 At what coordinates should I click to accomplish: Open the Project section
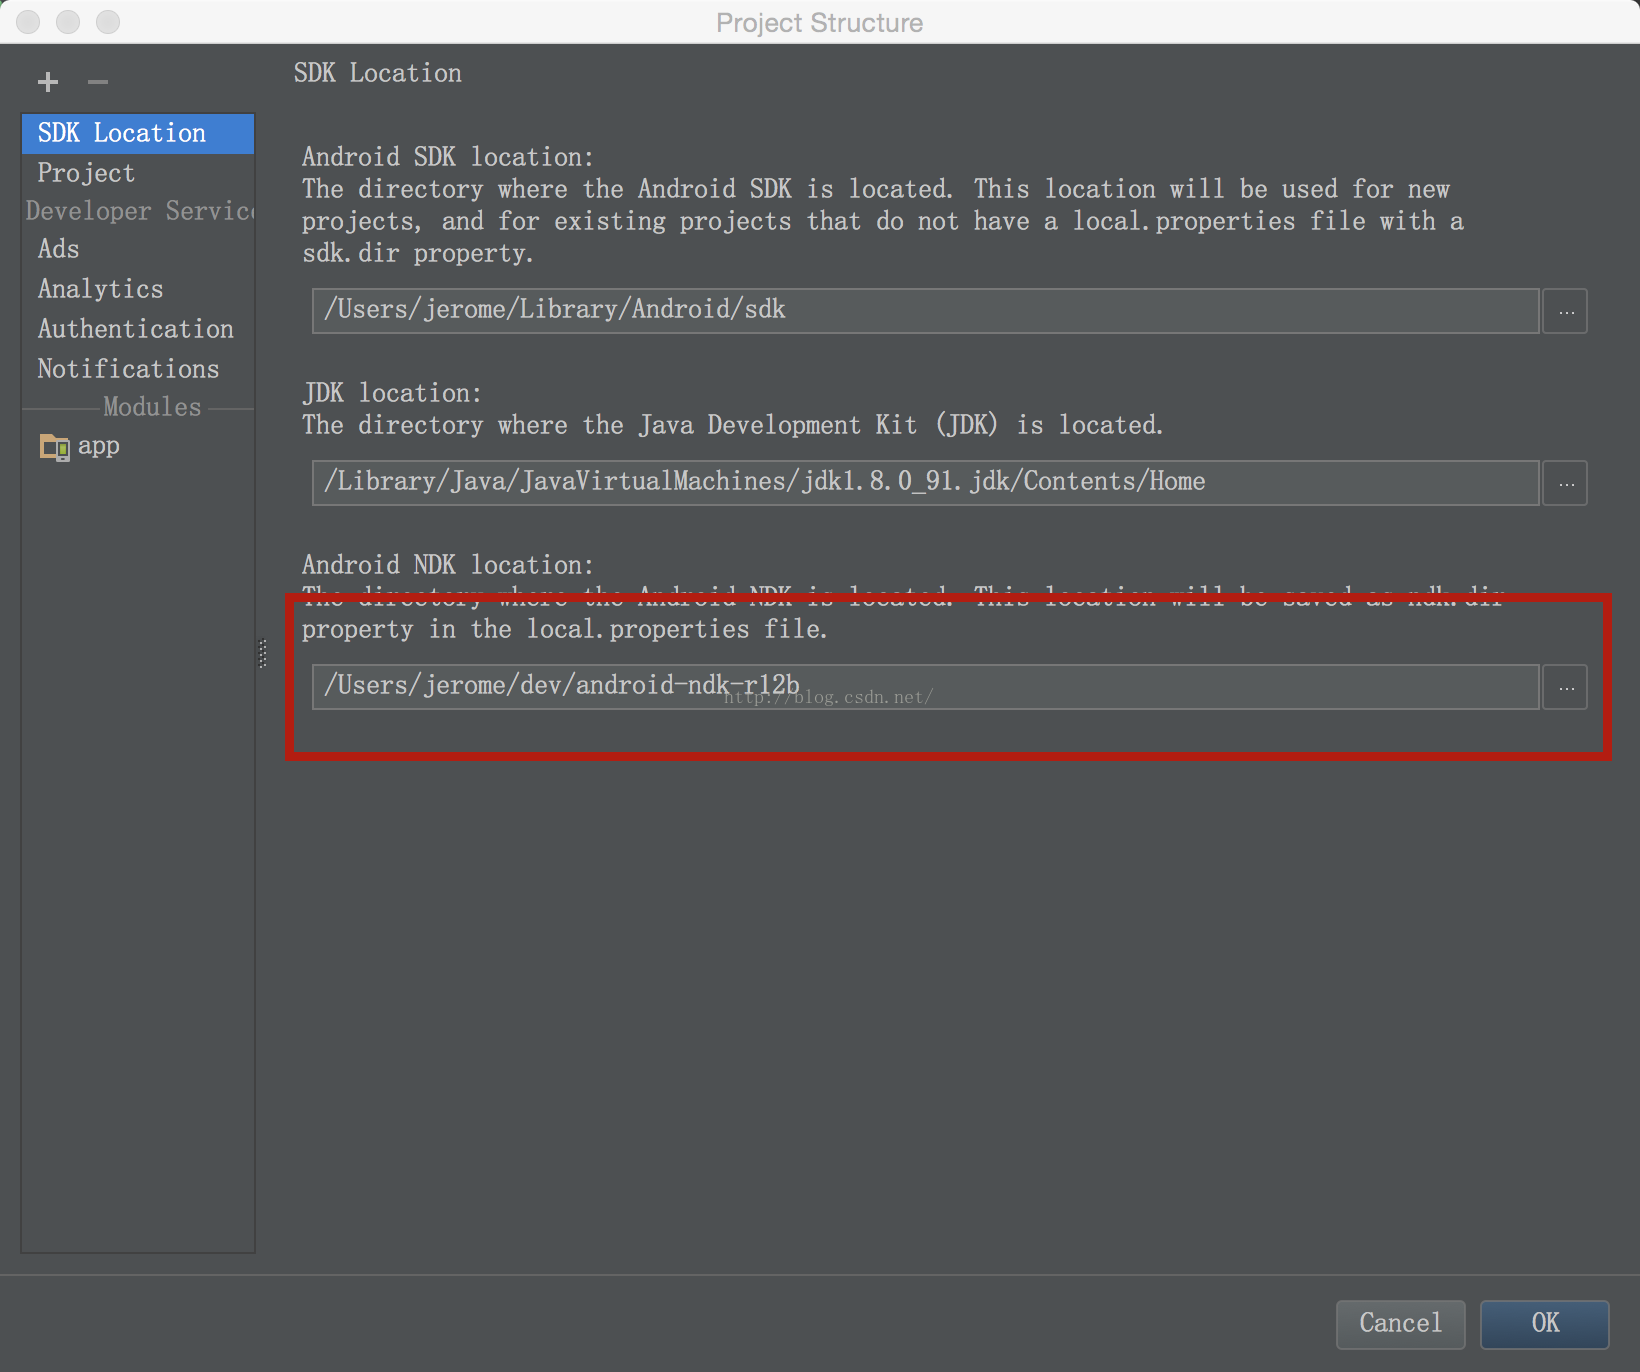click(x=86, y=173)
